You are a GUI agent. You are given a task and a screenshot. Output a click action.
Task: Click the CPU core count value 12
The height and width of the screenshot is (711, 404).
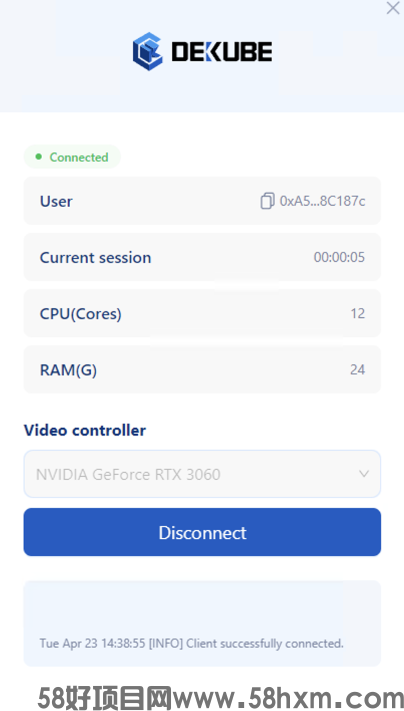pyautogui.click(x=358, y=313)
